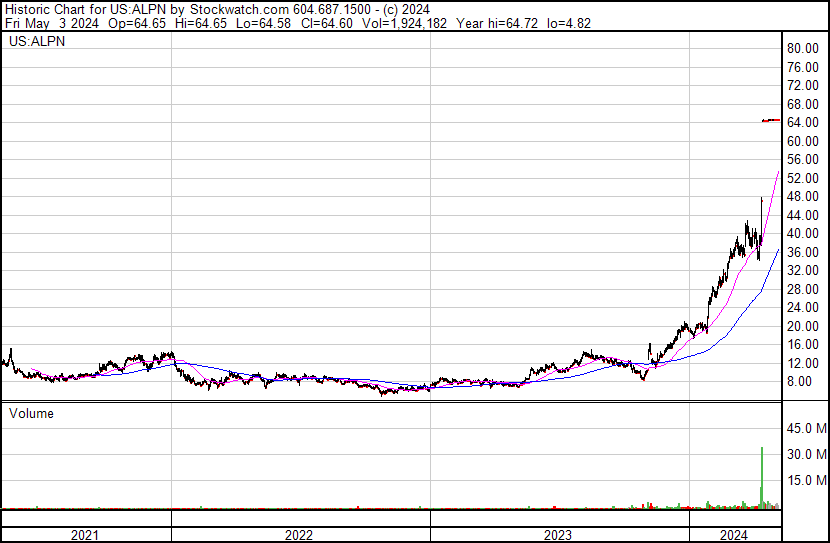Click the 30.0 M volume axis label
Screen dimensions: 830x543
click(806, 455)
